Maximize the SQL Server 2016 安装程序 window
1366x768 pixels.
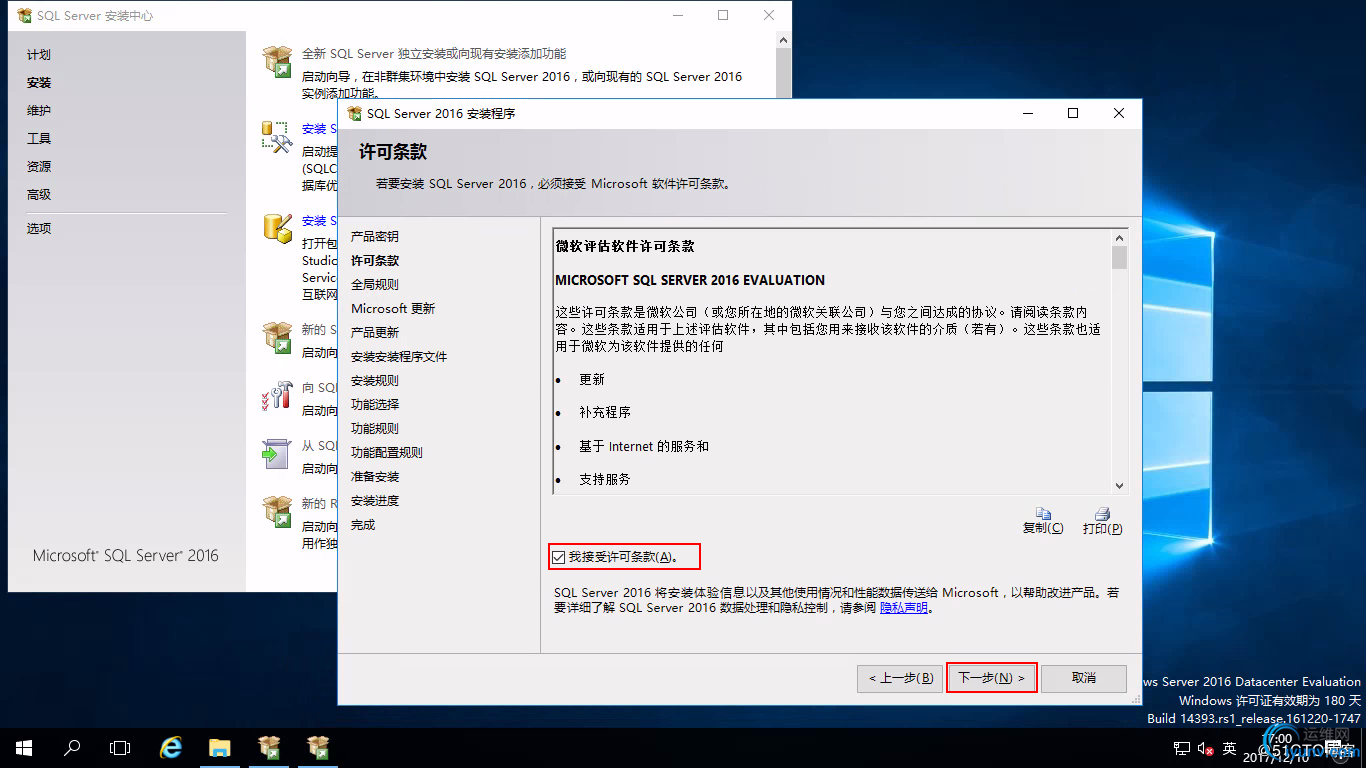point(1073,114)
